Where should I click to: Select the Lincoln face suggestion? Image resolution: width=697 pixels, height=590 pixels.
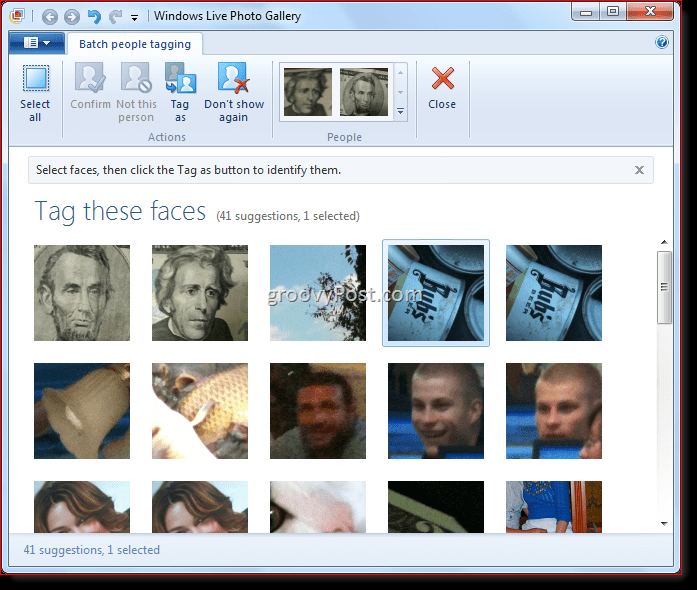pos(82,293)
